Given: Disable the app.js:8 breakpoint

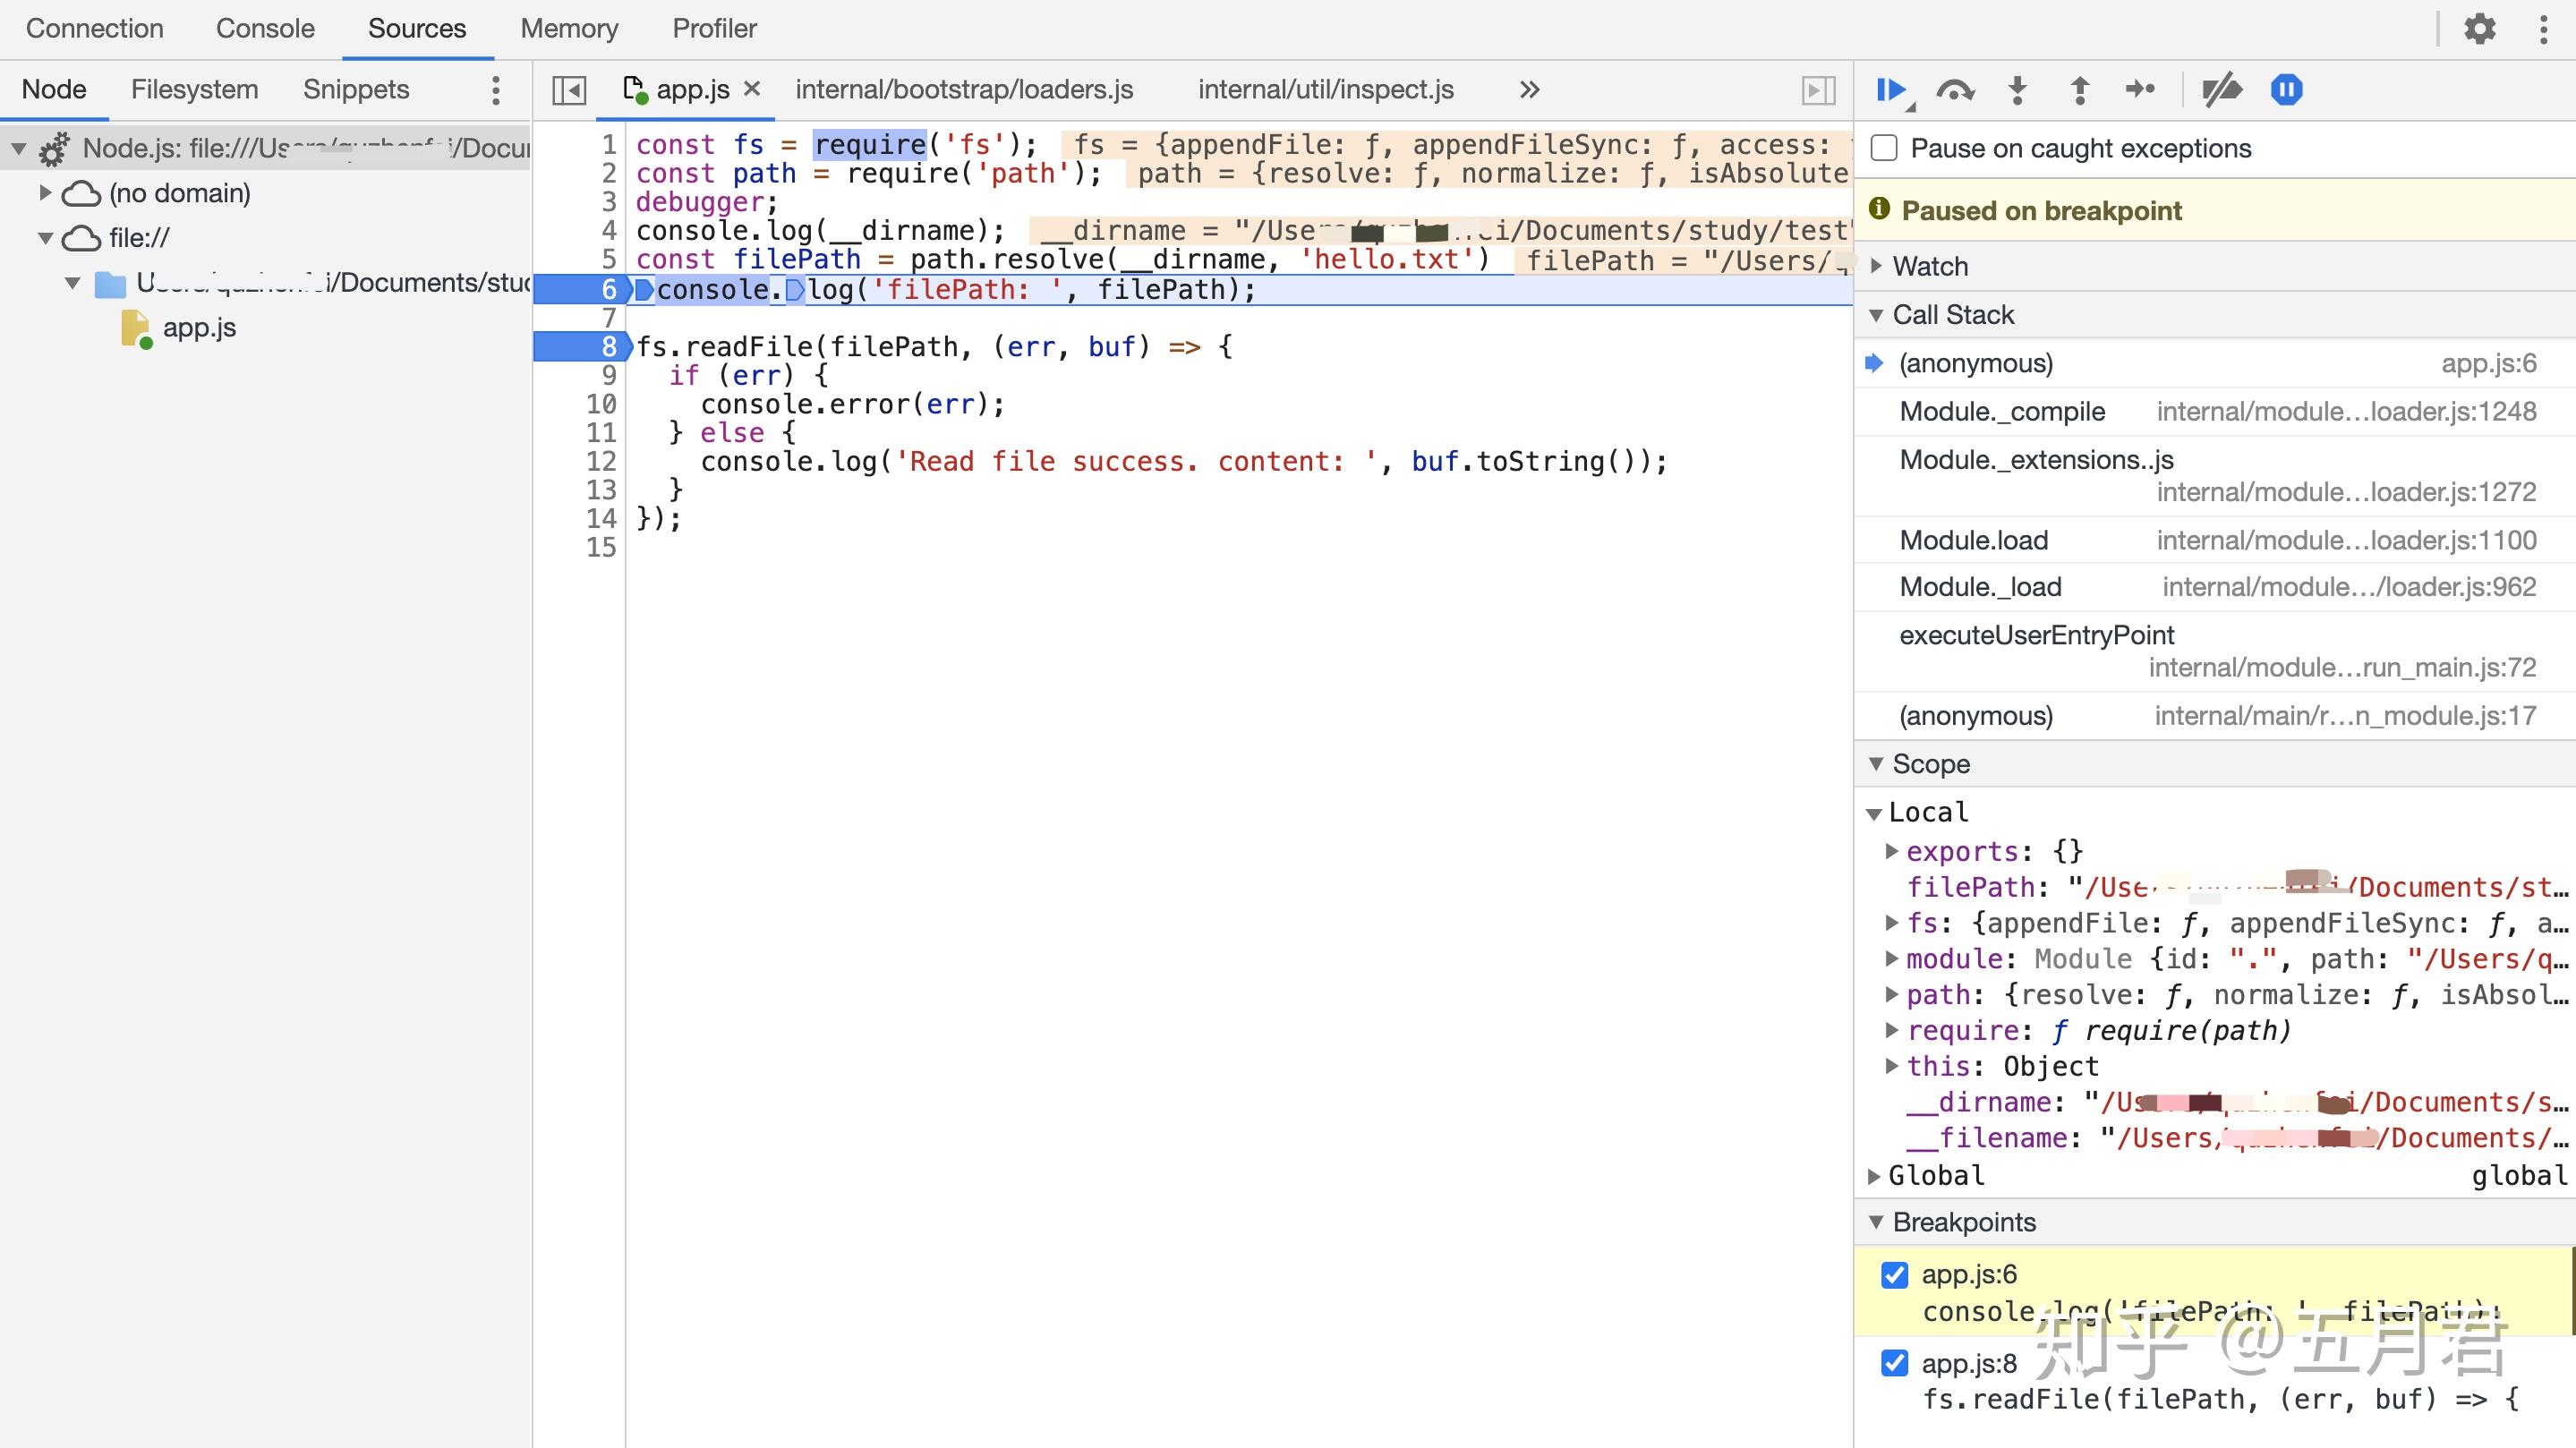Looking at the screenshot, I should [1895, 1362].
